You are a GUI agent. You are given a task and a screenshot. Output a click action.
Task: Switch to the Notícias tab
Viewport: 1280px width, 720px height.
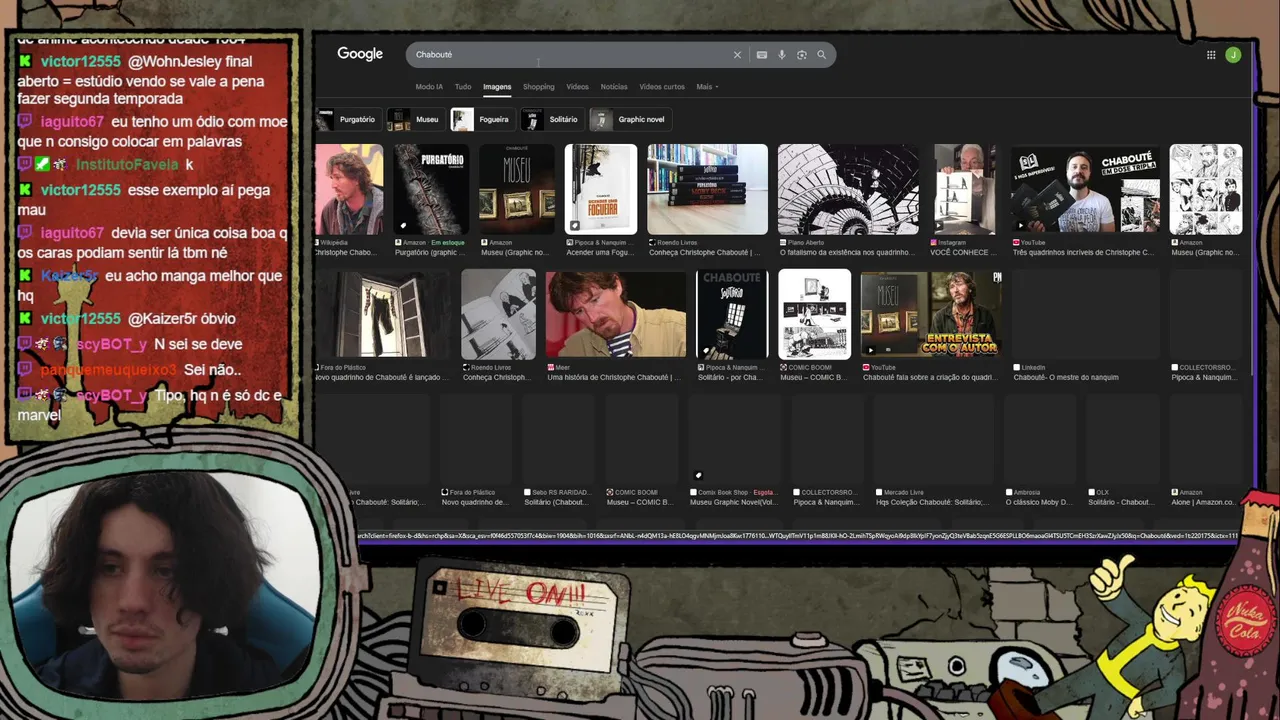pos(614,87)
